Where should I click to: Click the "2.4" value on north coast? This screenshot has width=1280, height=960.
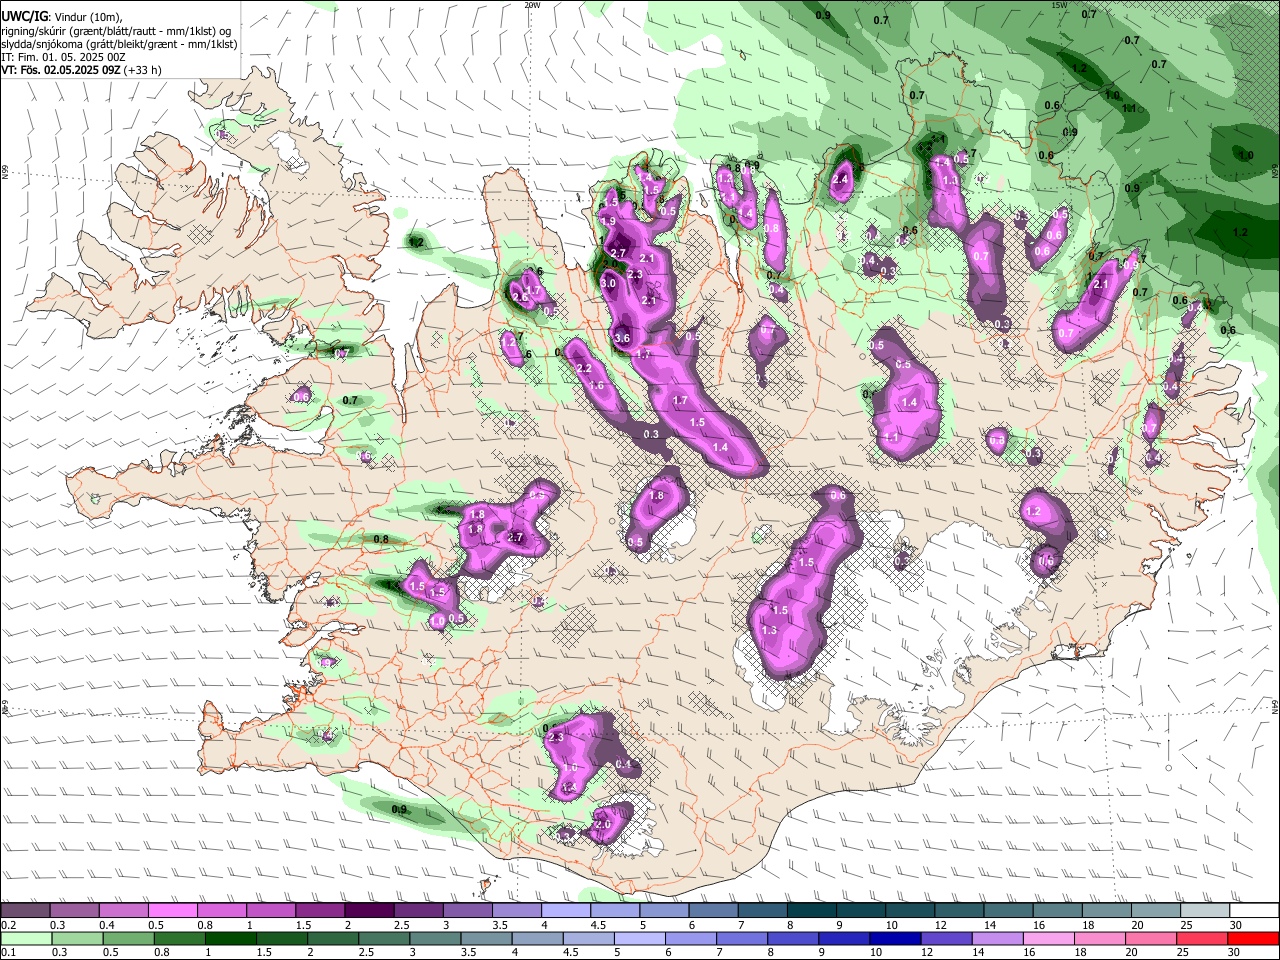(x=840, y=179)
